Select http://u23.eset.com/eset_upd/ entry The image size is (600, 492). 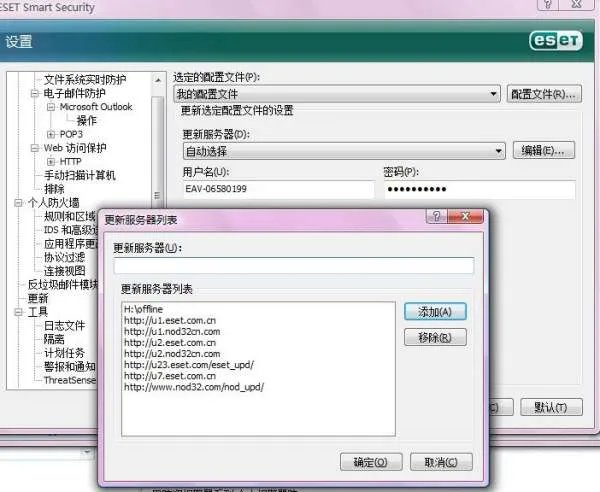(189, 365)
